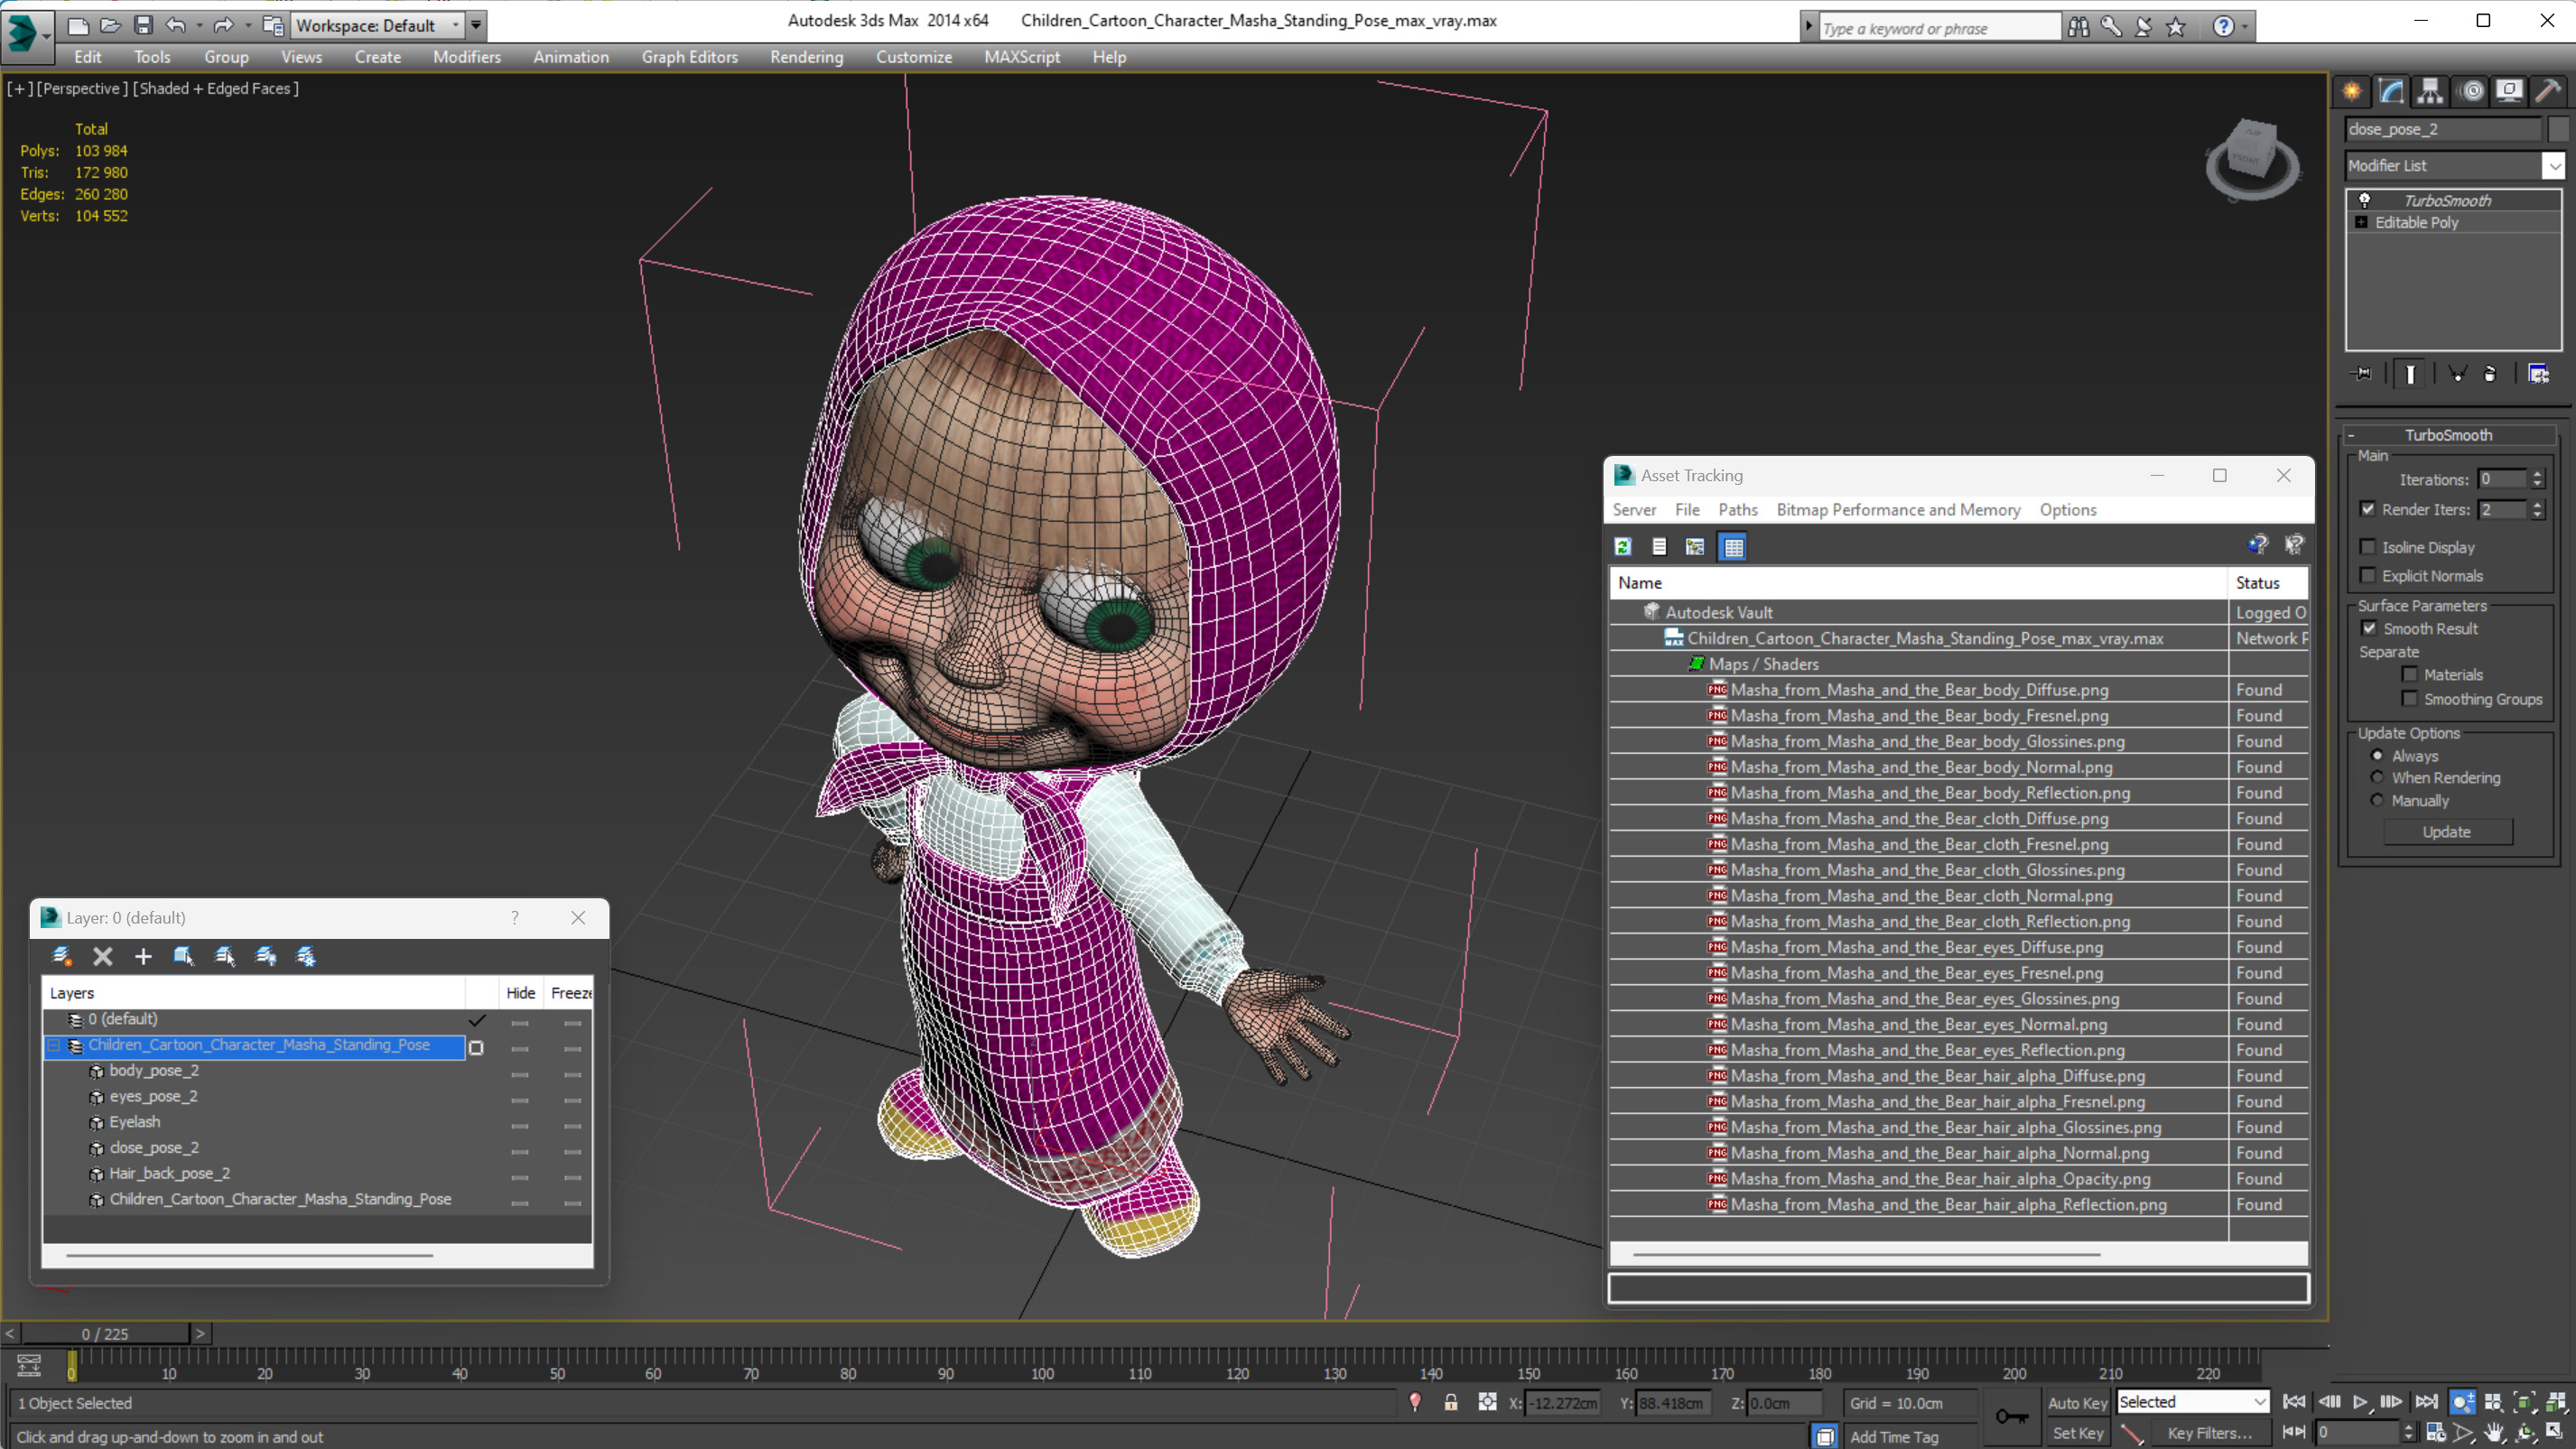Click the Play Animation button
Screen dimensions: 2576x1449
click(x=2360, y=1402)
